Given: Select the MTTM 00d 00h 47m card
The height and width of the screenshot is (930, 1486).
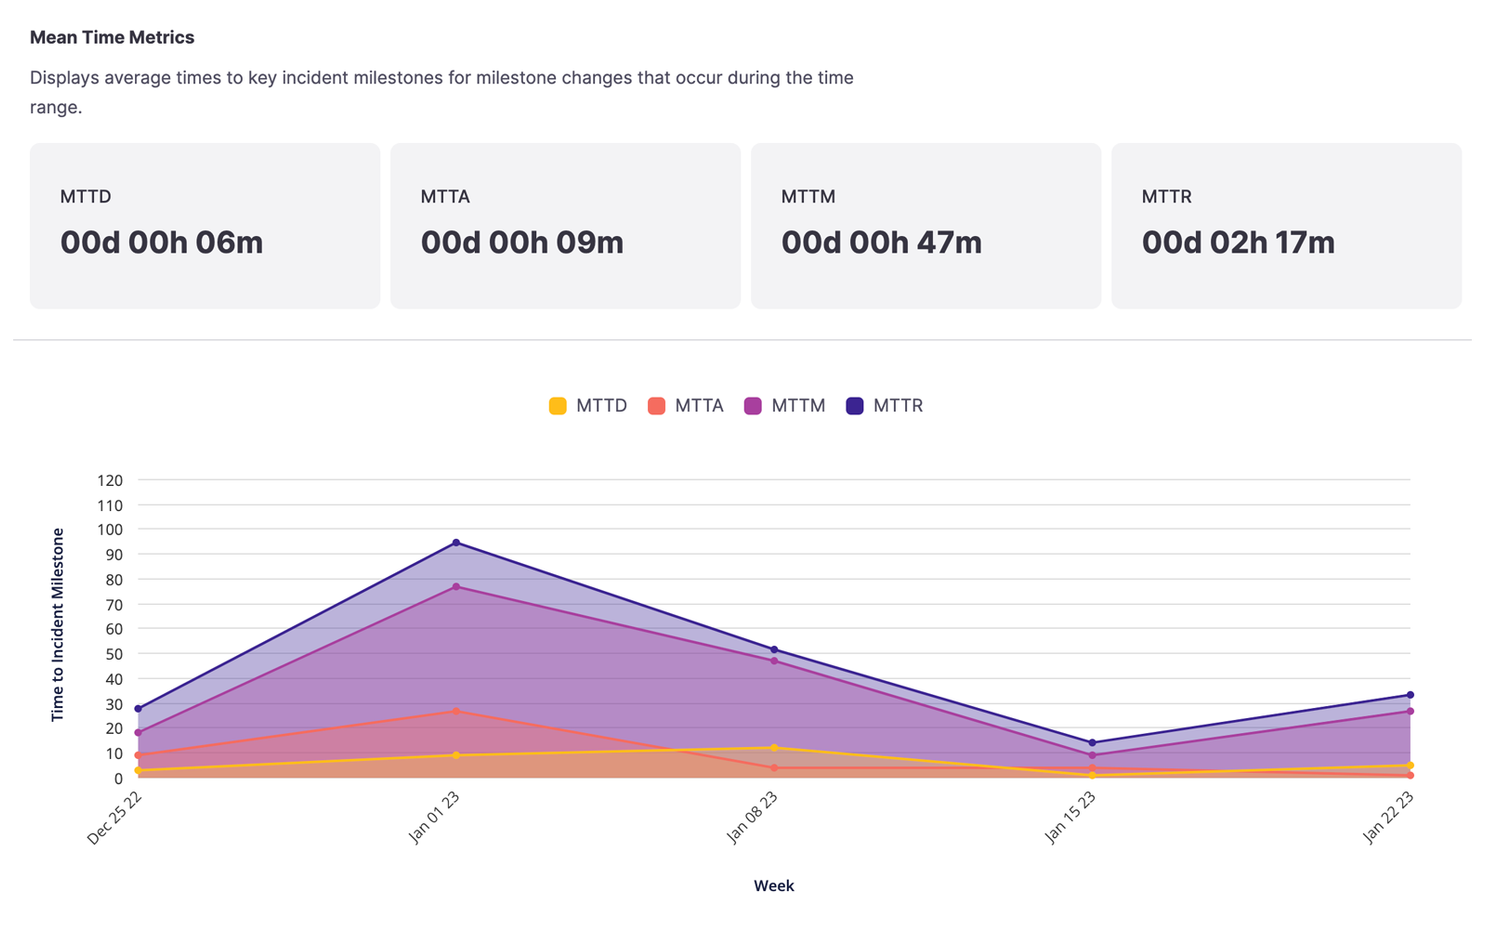Looking at the screenshot, I should [x=926, y=226].
